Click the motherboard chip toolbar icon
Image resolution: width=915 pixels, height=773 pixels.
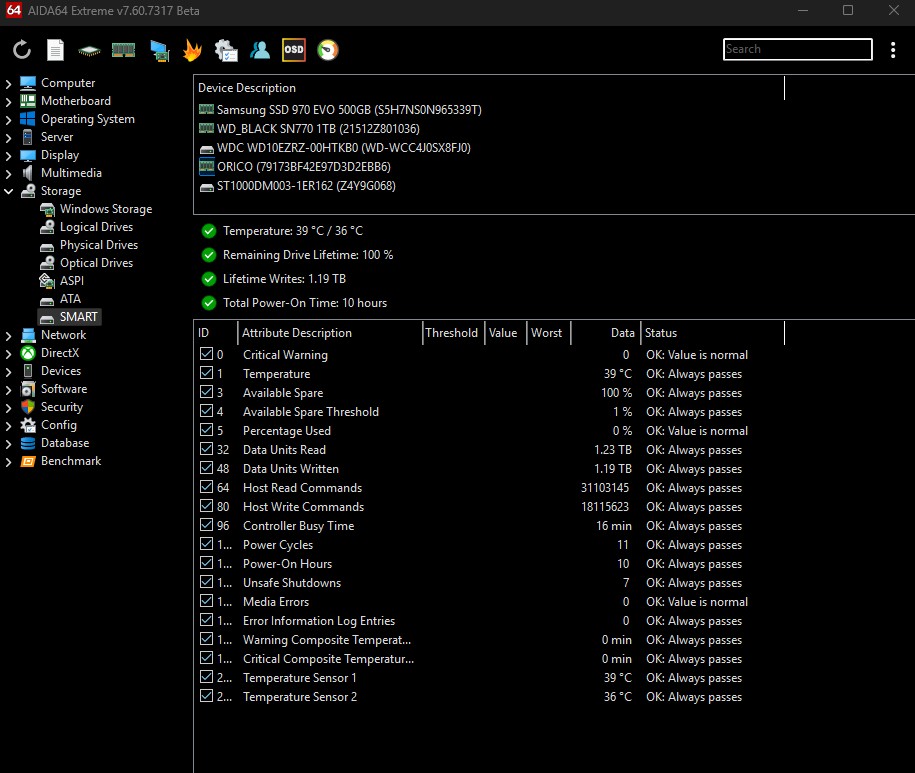coord(89,51)
